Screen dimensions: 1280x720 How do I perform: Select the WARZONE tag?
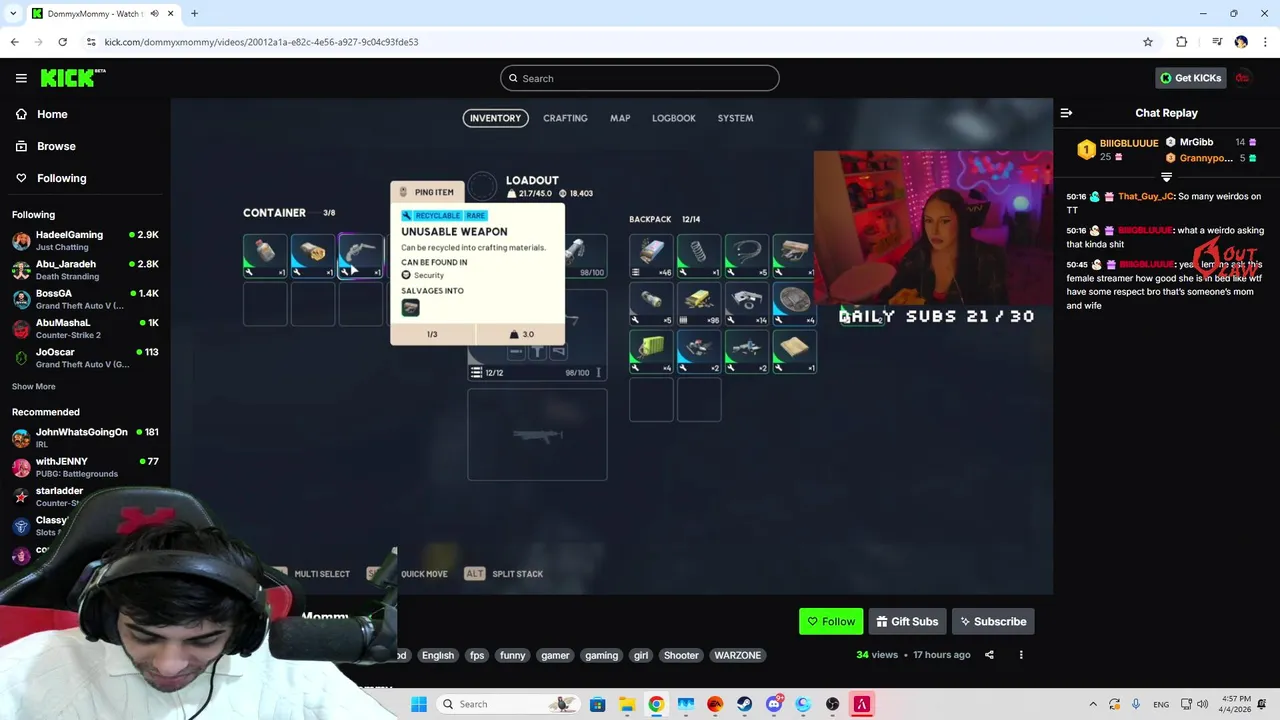[x=737, y=655]
